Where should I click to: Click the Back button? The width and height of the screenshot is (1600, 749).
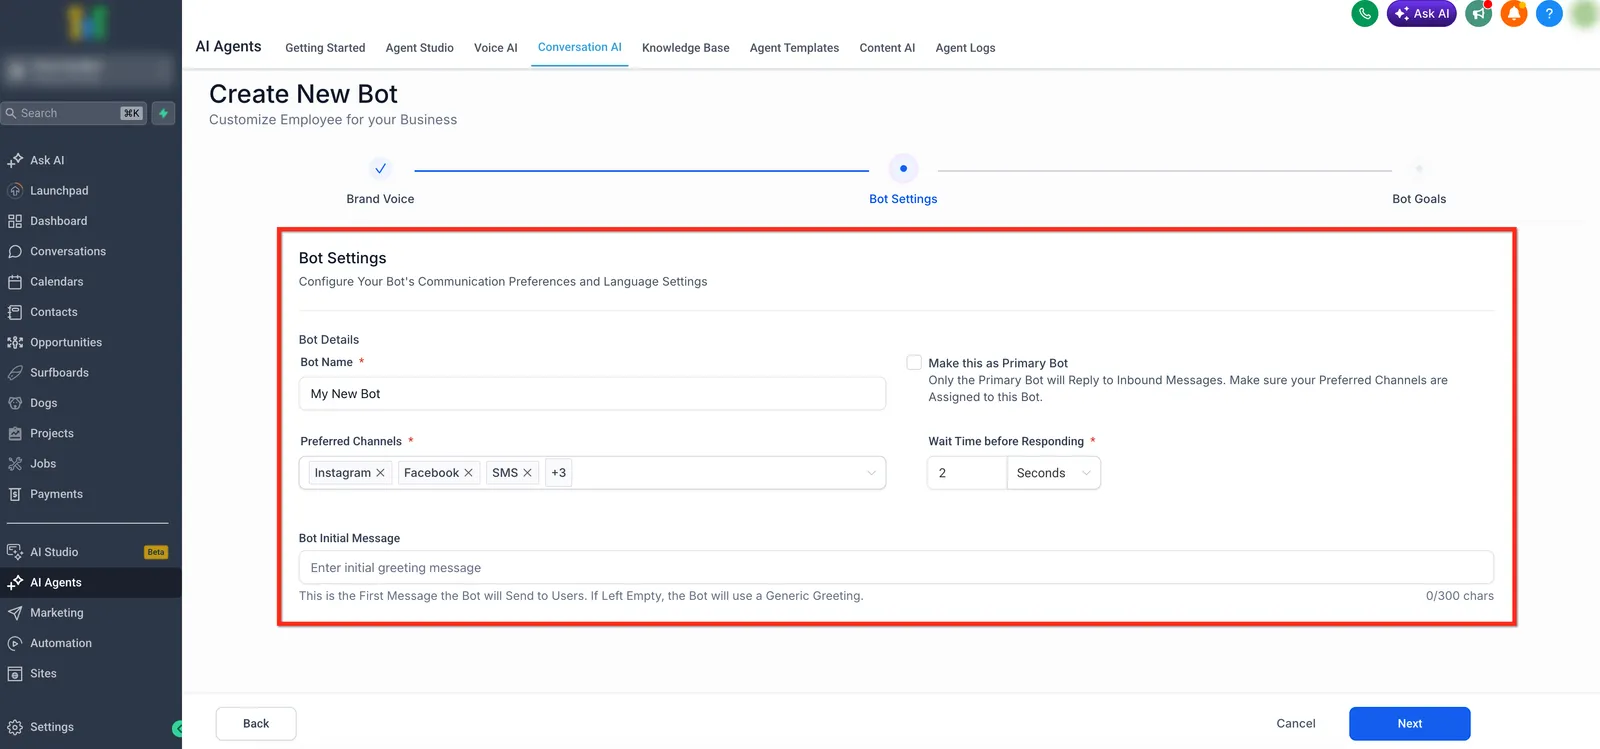pos(256,724)
